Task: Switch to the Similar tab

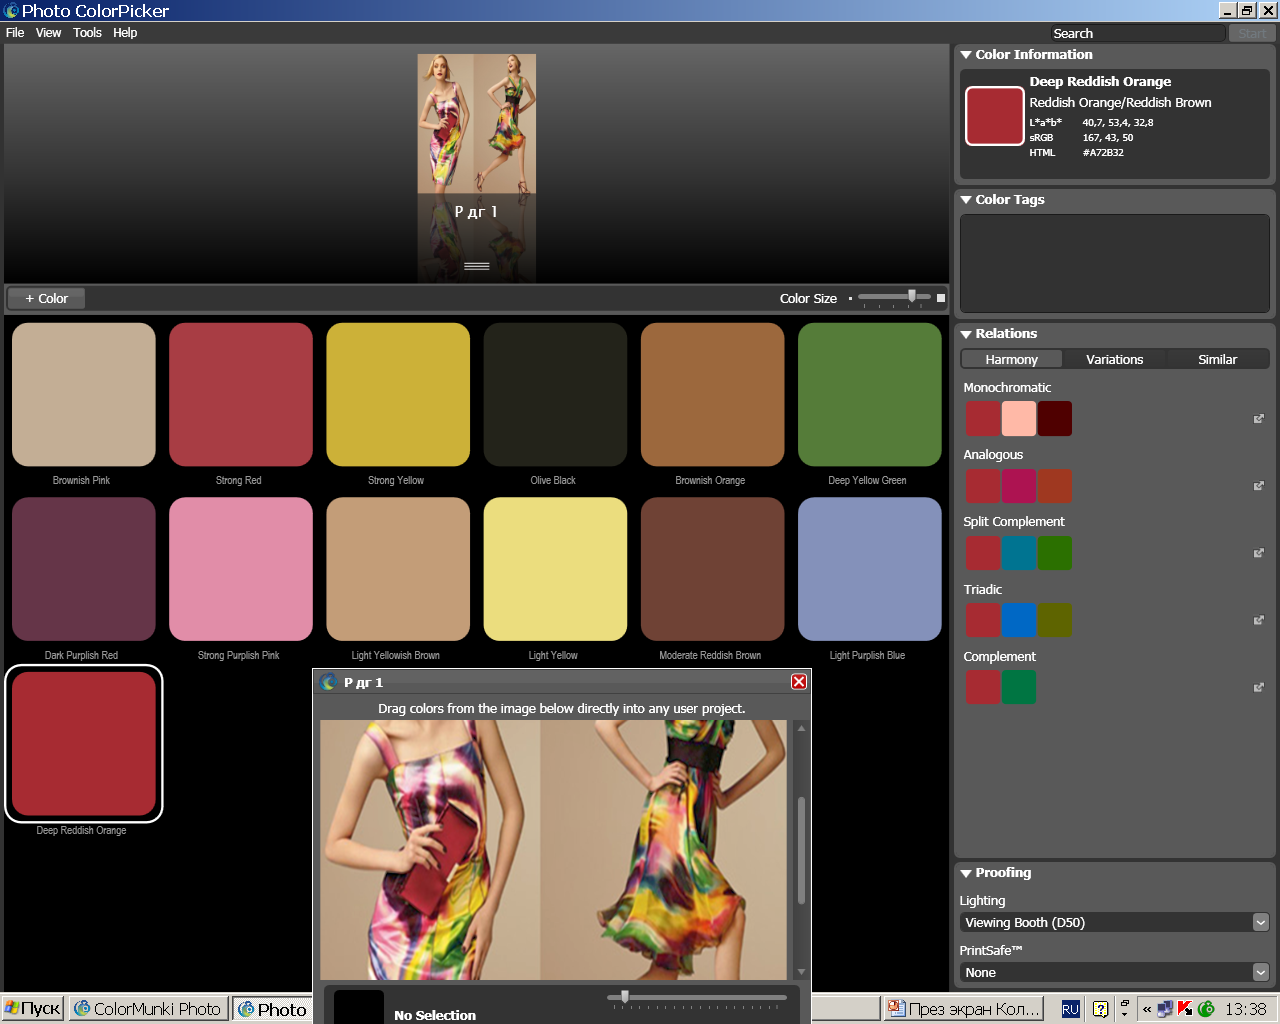Action: click(x=1218, y=359)
